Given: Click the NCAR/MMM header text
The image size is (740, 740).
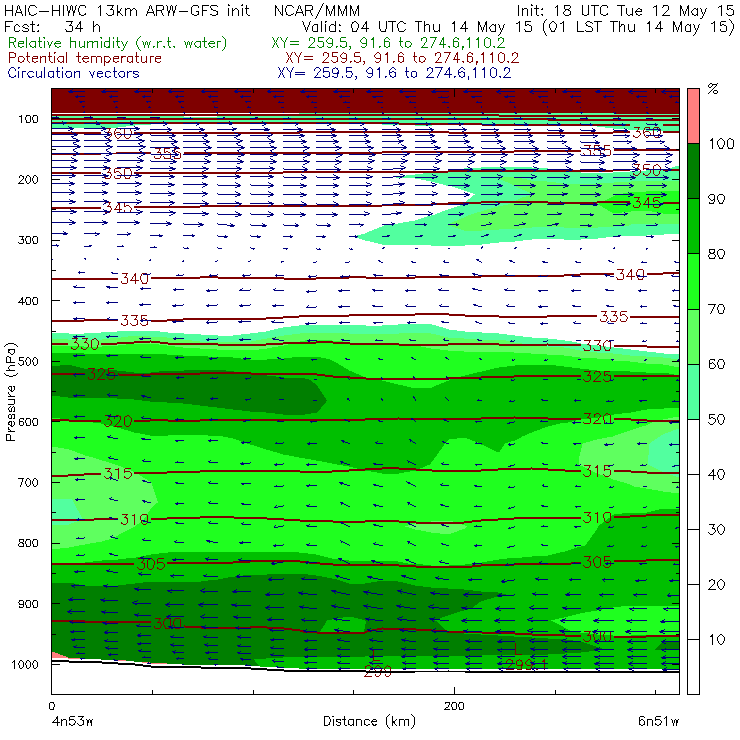Looking at the screenshot, I should click(317, 10).
